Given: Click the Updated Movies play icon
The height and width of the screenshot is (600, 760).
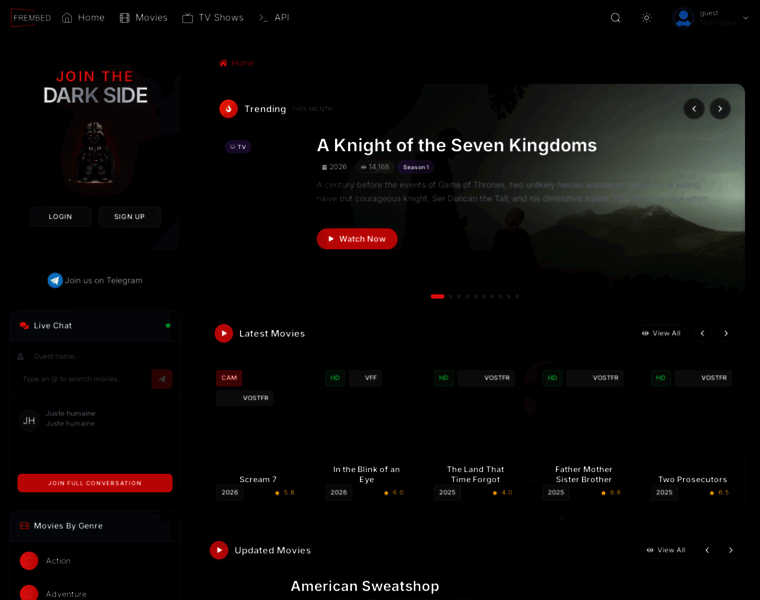Looking at the screenshot, I should [219, 550].
